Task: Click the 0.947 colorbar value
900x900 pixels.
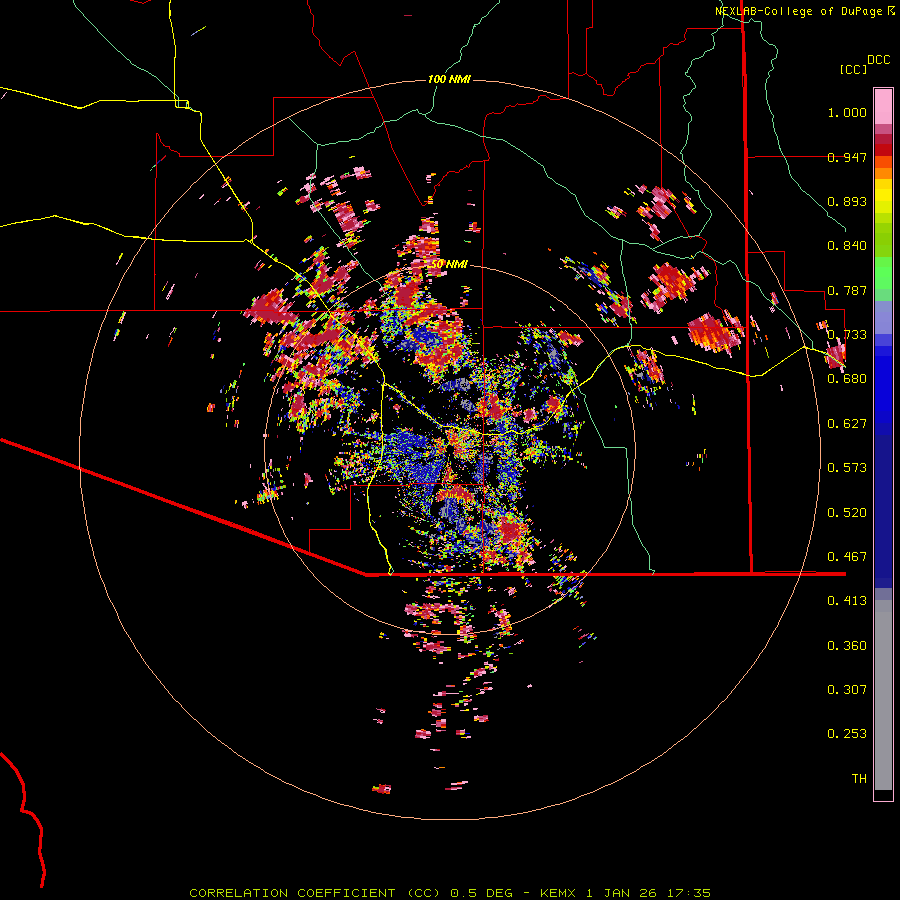Action: pyautogui.click(x=847, y=157)
